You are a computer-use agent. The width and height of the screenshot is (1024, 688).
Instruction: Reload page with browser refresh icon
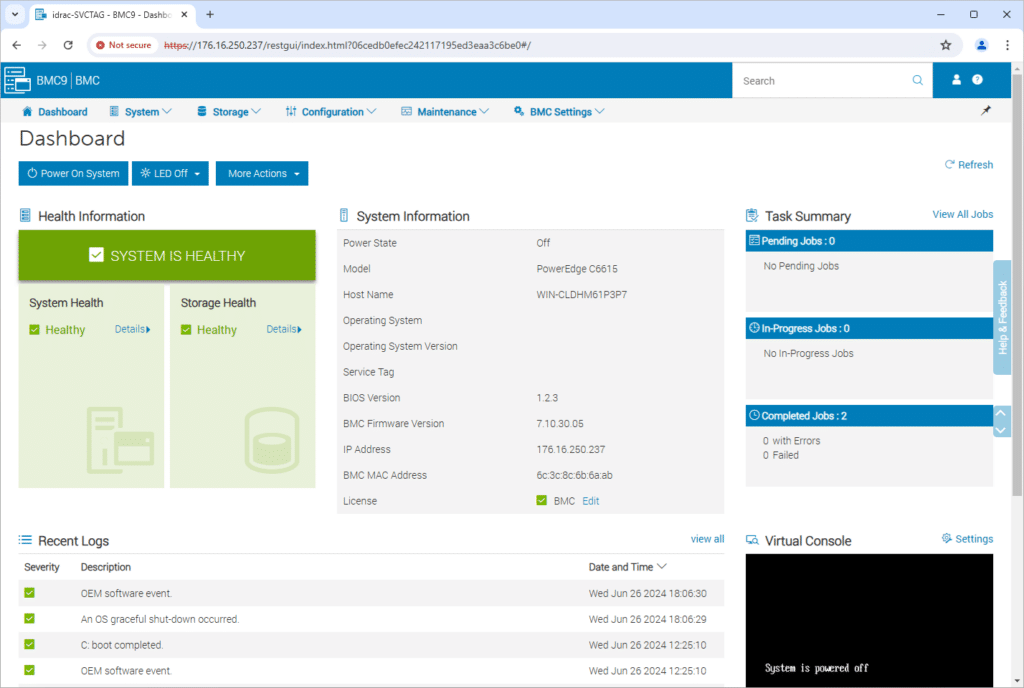click(68, 45)
